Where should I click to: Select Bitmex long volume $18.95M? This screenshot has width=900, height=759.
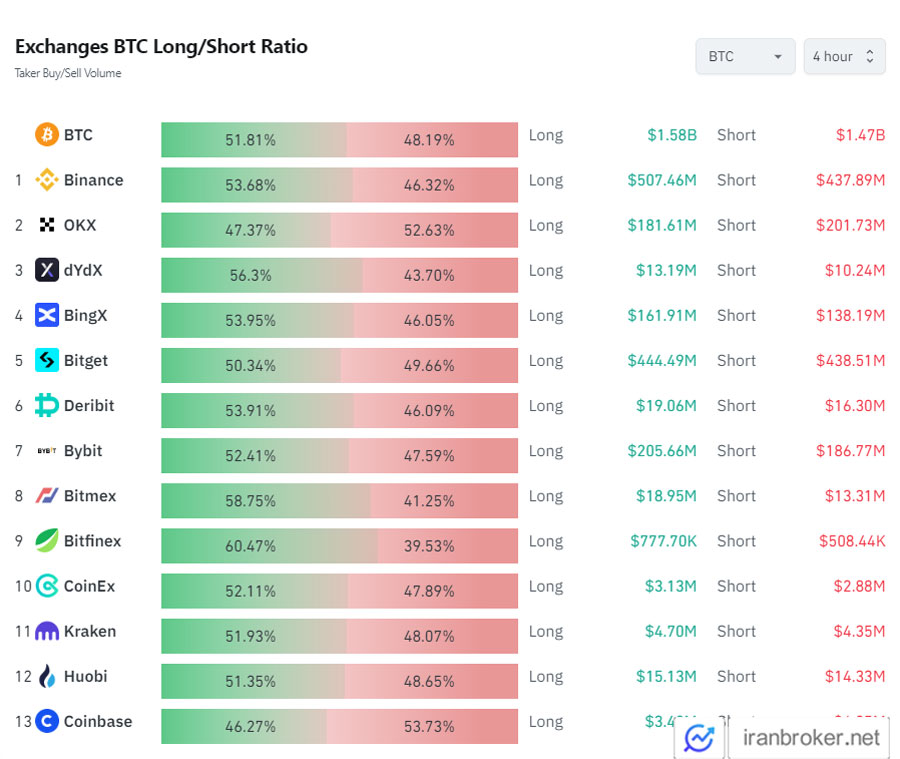point(666,495)
